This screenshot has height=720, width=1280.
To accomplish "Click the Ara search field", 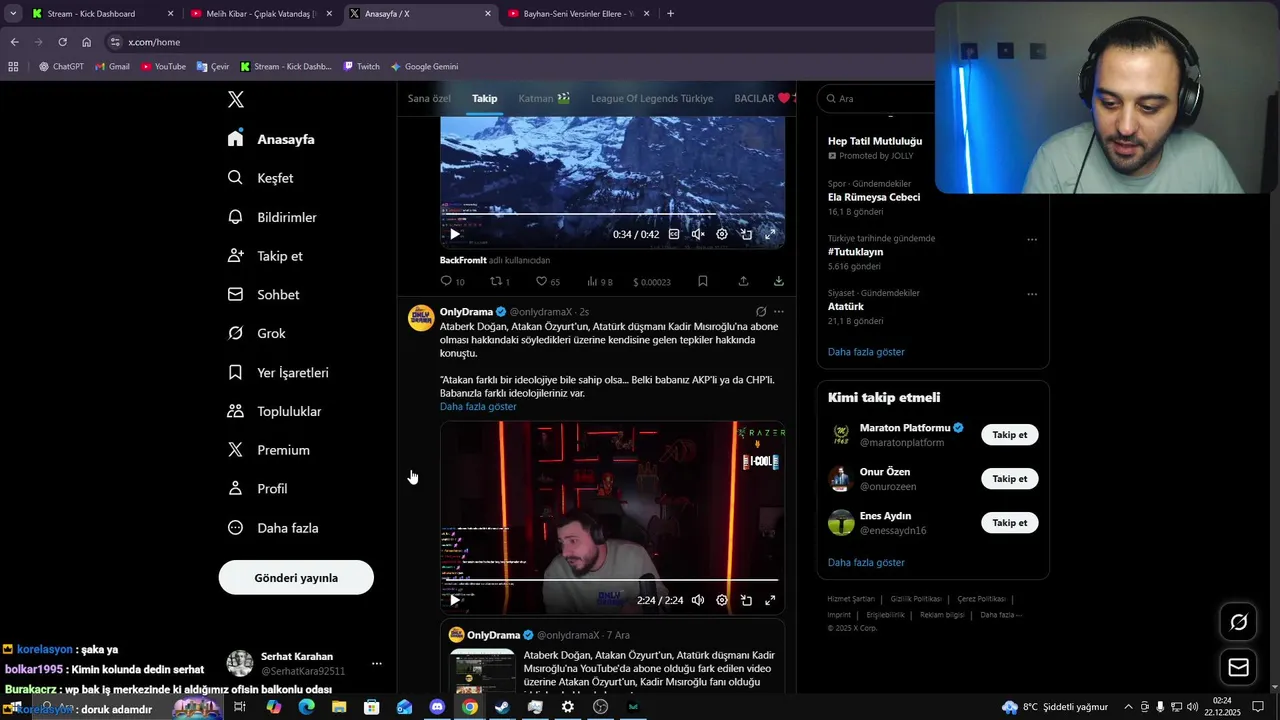I will coord(877,98).
